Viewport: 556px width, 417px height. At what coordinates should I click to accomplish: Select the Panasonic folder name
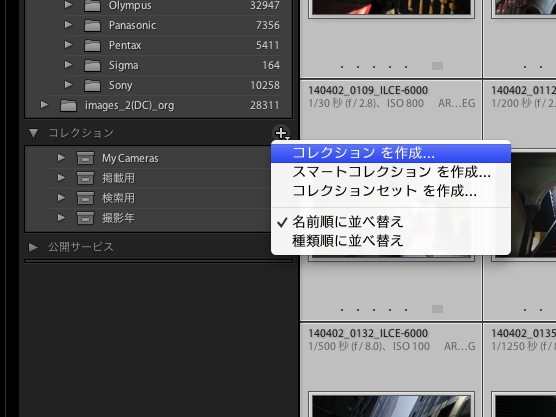click(132, 26)
